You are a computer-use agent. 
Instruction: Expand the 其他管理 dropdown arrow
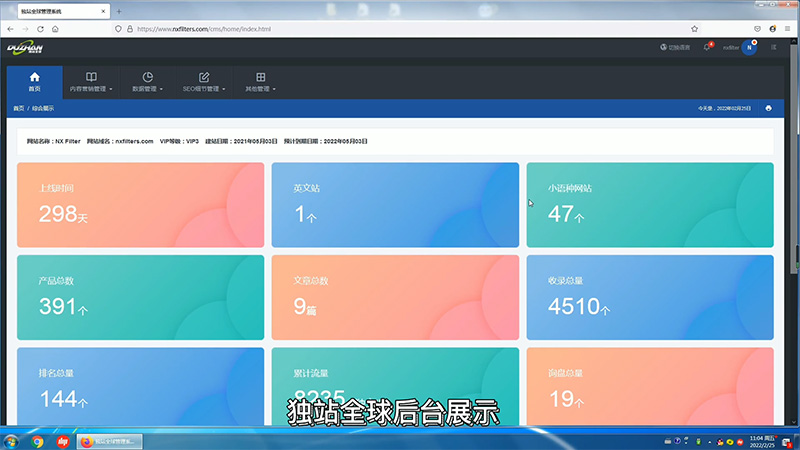(x=274, y=89)
